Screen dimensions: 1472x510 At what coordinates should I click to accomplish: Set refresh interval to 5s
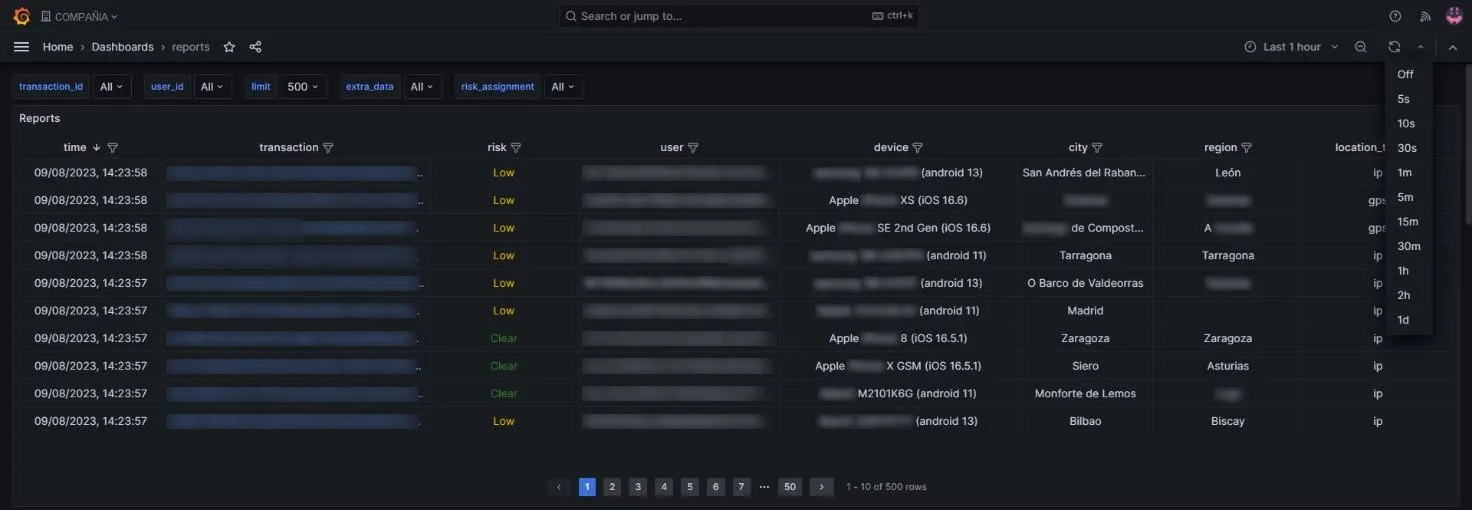(1408, 99)
